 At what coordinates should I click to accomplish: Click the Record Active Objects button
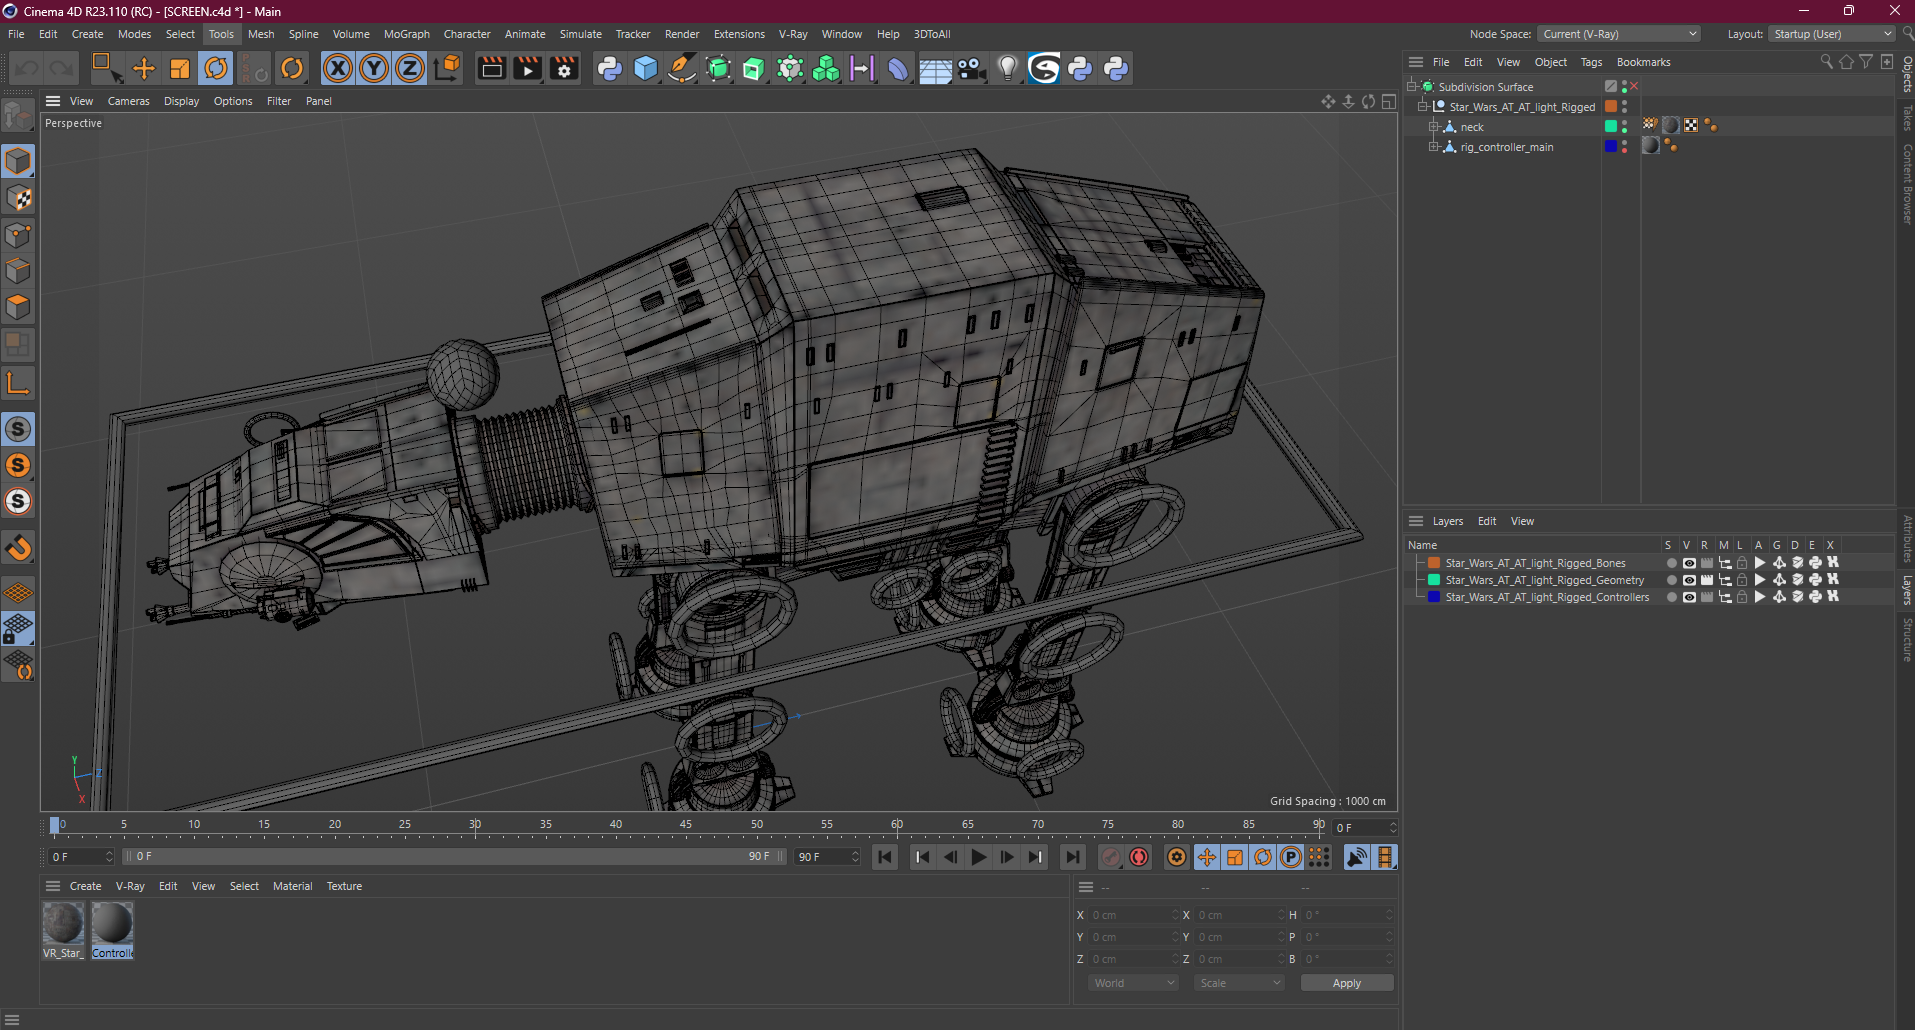pos(1110,857)
